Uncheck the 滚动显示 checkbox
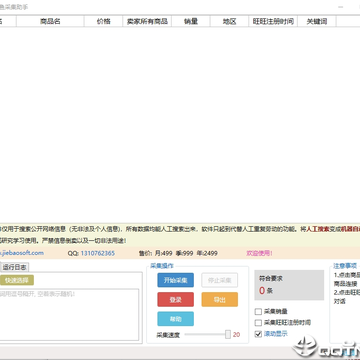 258,334
